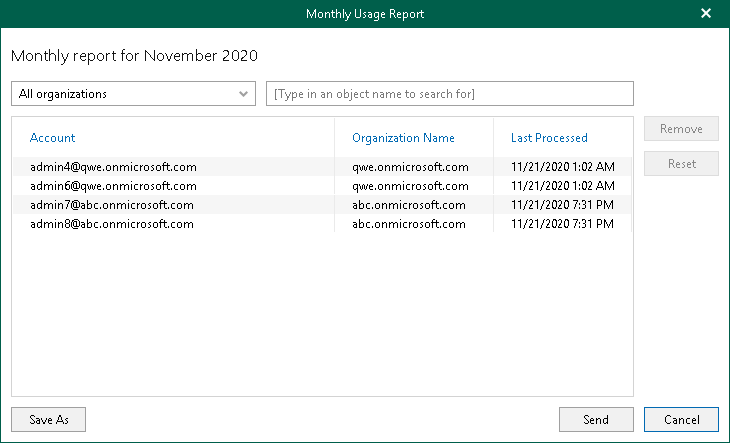Sort by Organization Name column header
This screenshot has height=443, width=730.
point(403,138)
